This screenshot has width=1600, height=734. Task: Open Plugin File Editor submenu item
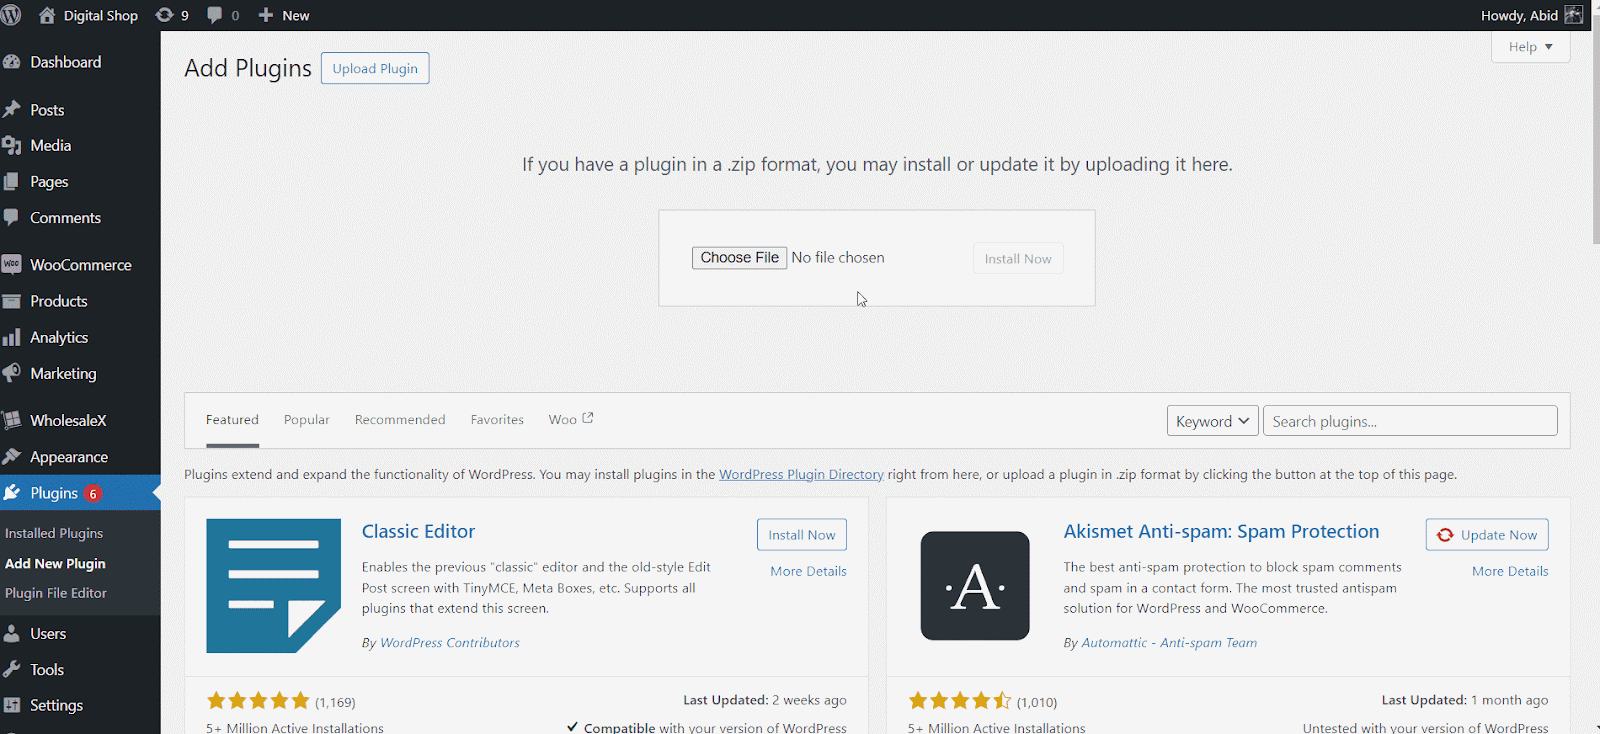56,593
